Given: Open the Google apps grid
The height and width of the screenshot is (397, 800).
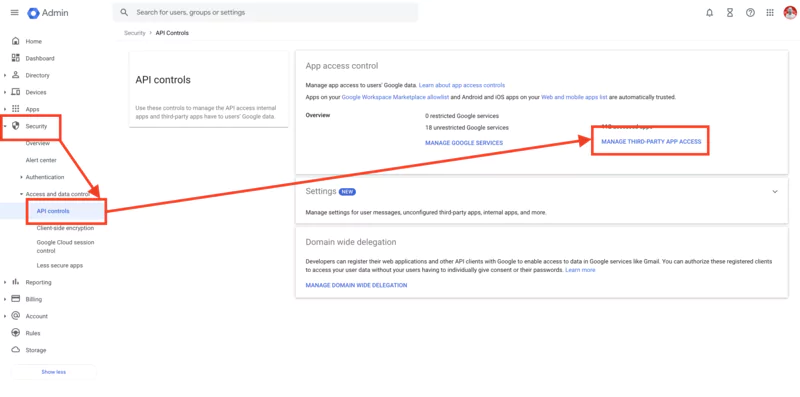Looking at the screenshot, I should (x=770, y=13).
